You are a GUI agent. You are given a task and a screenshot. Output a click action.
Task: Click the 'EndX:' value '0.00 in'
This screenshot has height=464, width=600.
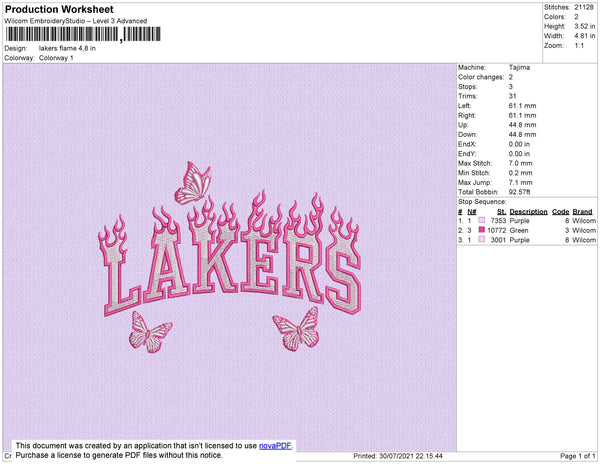[519, 144]
